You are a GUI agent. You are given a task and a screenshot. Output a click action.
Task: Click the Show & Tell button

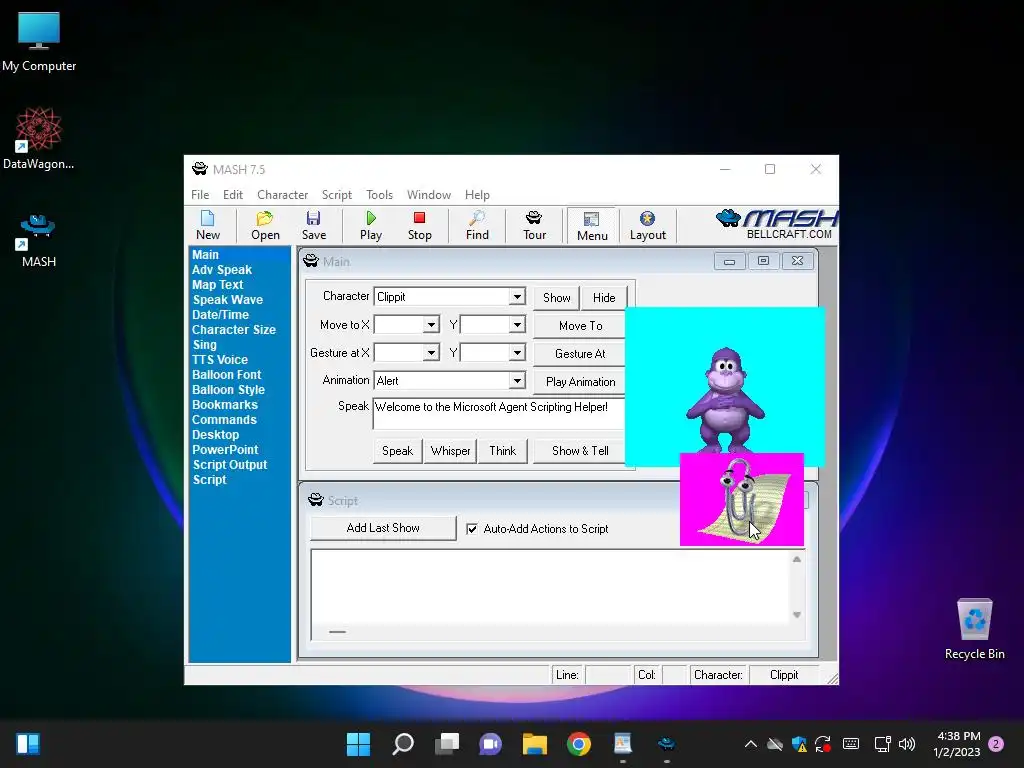[x=580, y=451]
